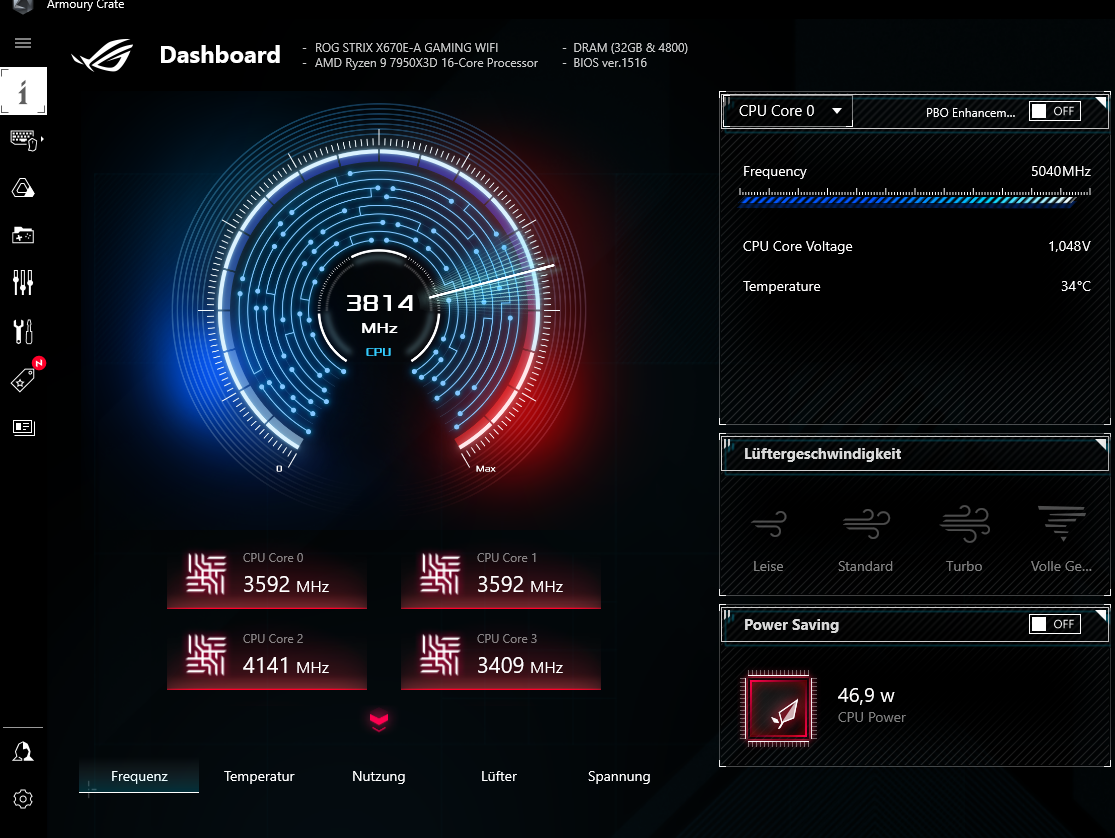The height and width of the screenshot is (838, 1115).
Task: Click the Power Saving panel title
Action: [x=791, y=625]
